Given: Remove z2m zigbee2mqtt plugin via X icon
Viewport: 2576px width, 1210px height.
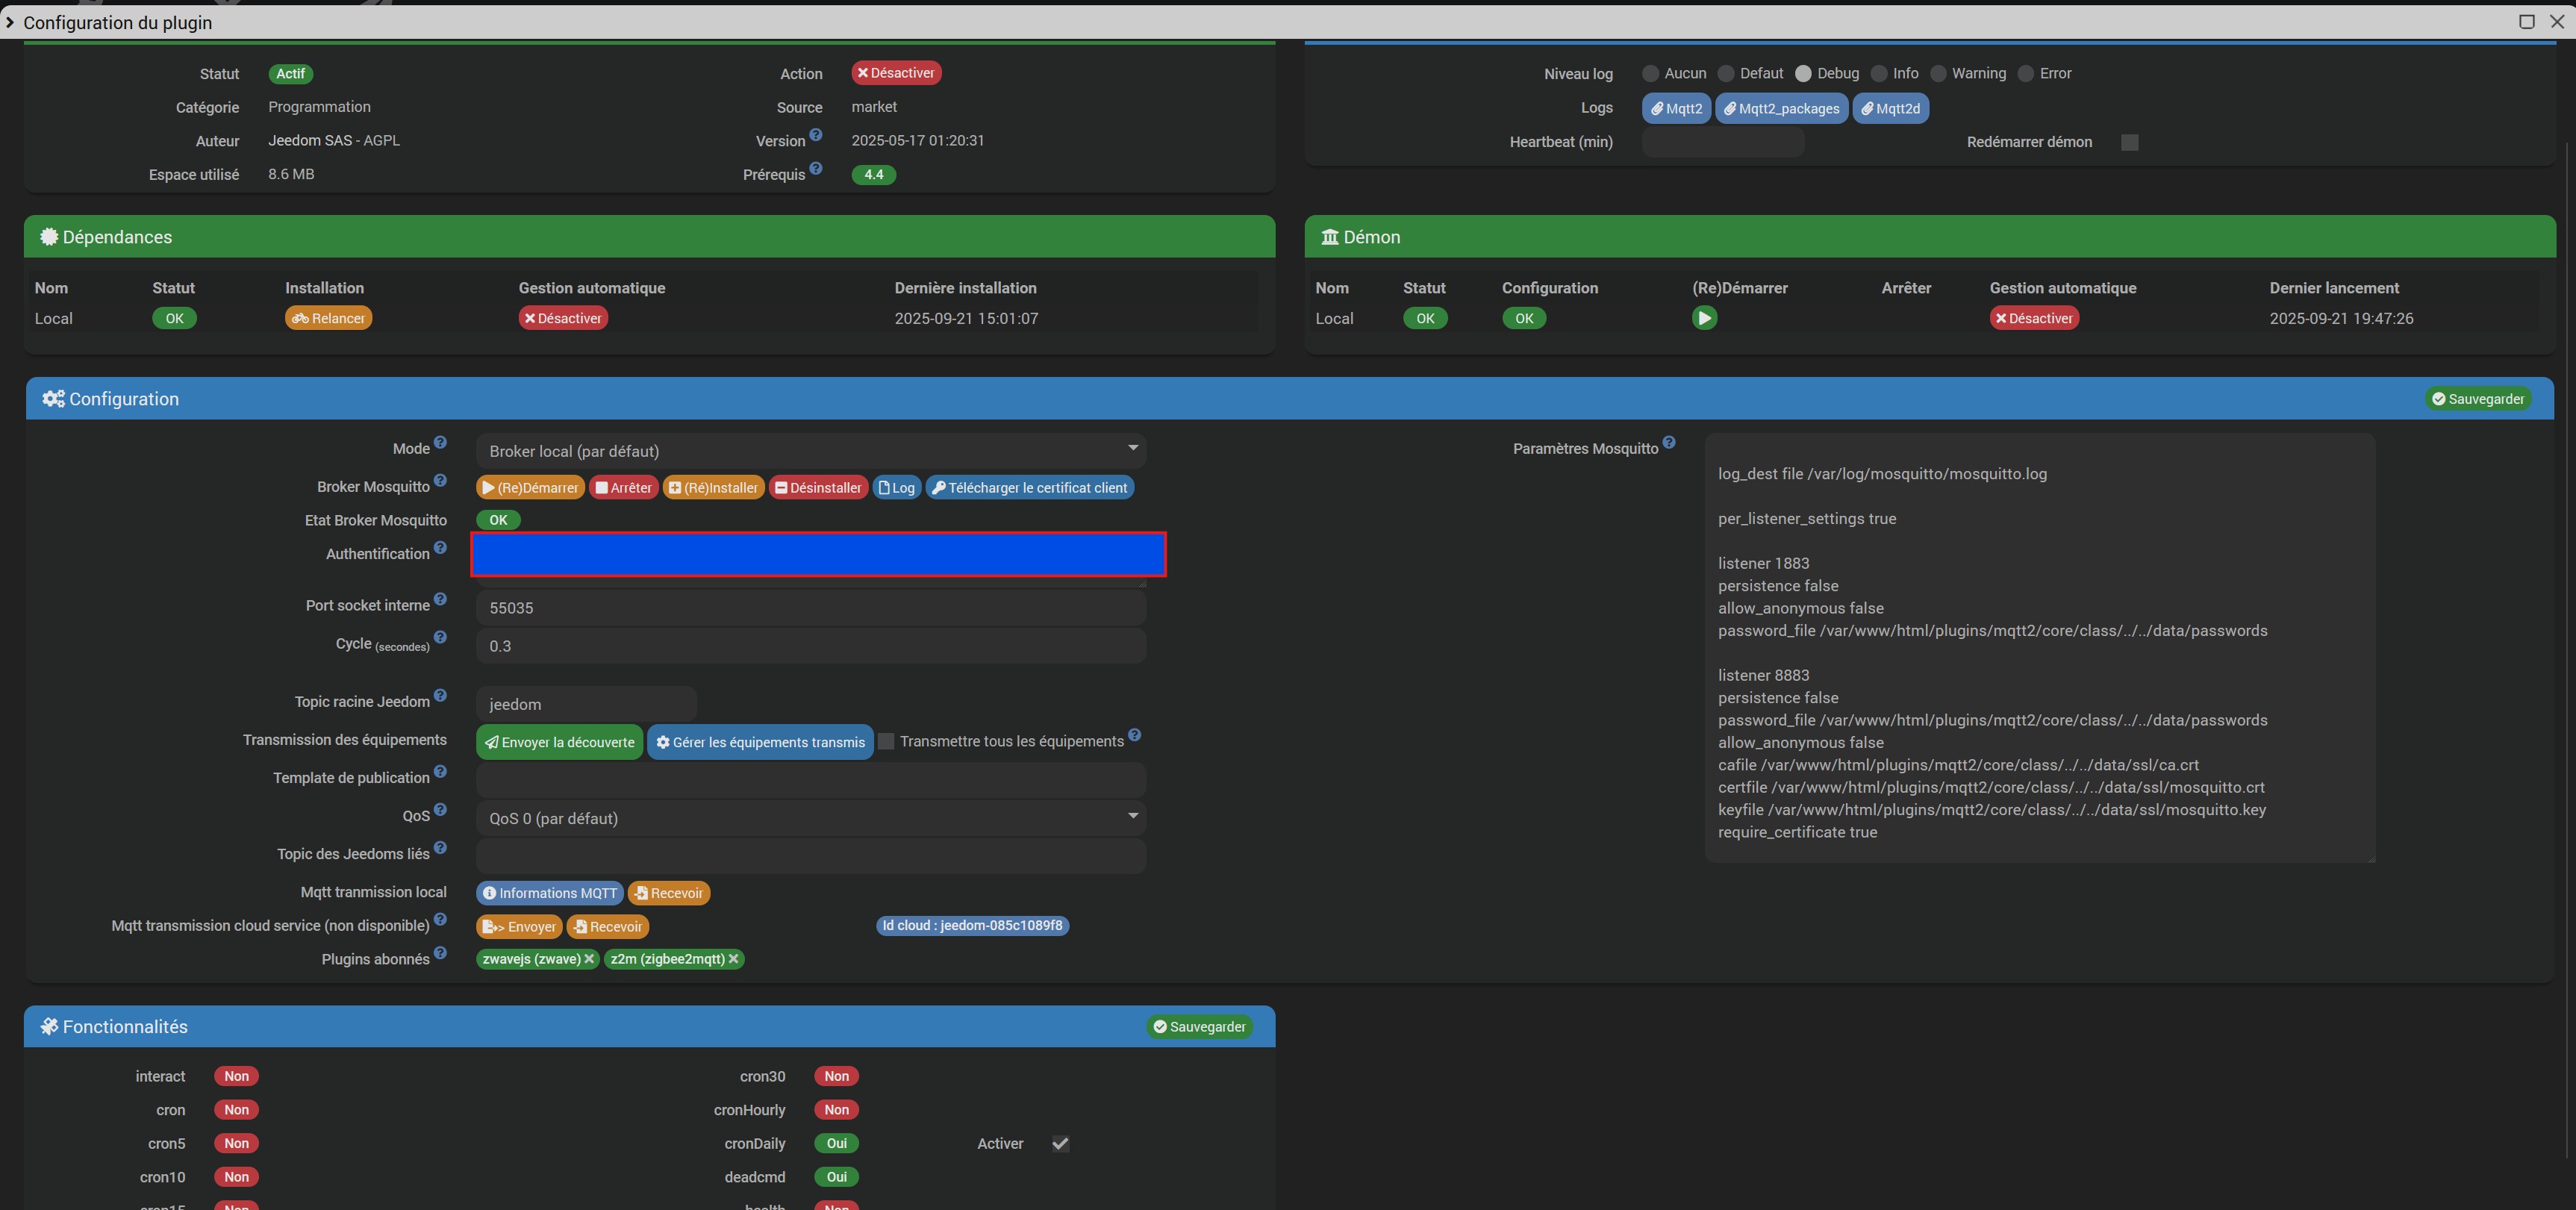Looking at the screenshot, I should pos(734,959).
